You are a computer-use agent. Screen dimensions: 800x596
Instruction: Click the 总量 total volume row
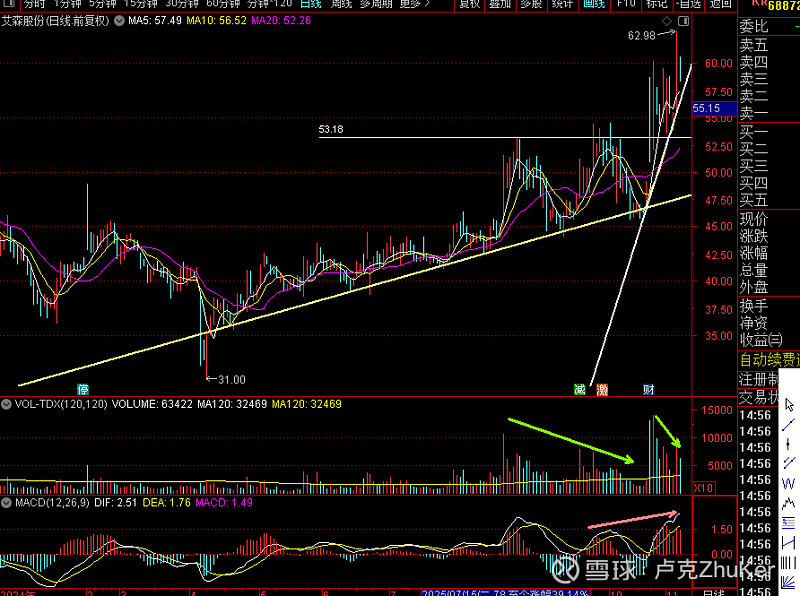coord(769,269)
